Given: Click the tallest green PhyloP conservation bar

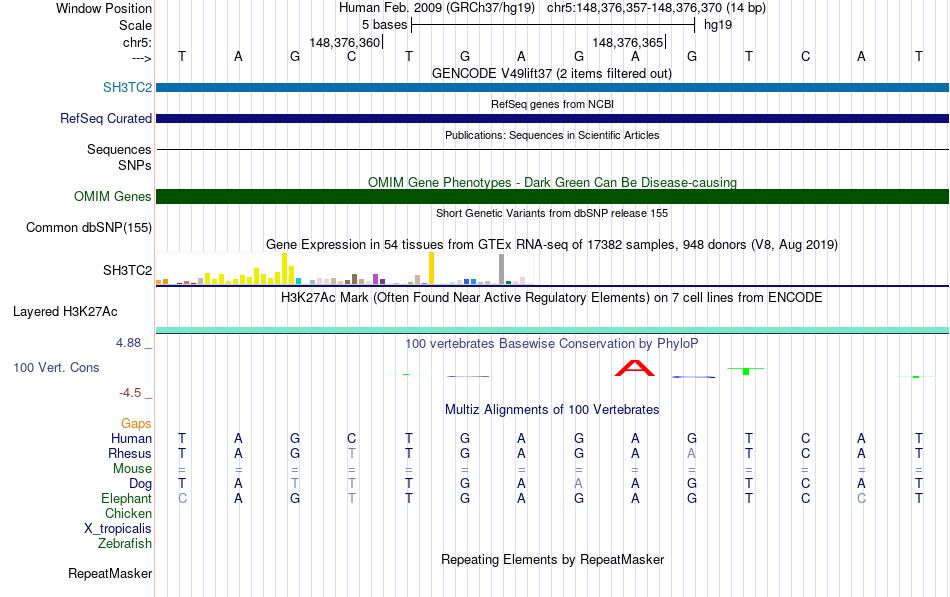Looking at the screenshot, I should [x=746, y=371].
